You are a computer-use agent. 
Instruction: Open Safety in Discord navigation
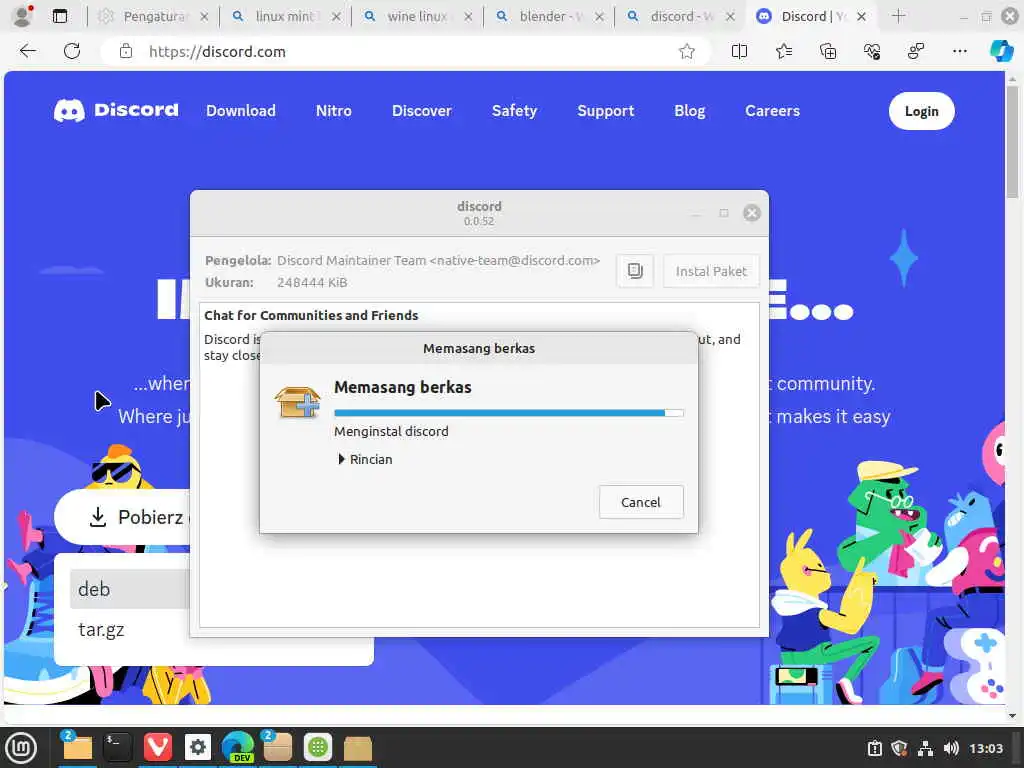pos(515,111)
